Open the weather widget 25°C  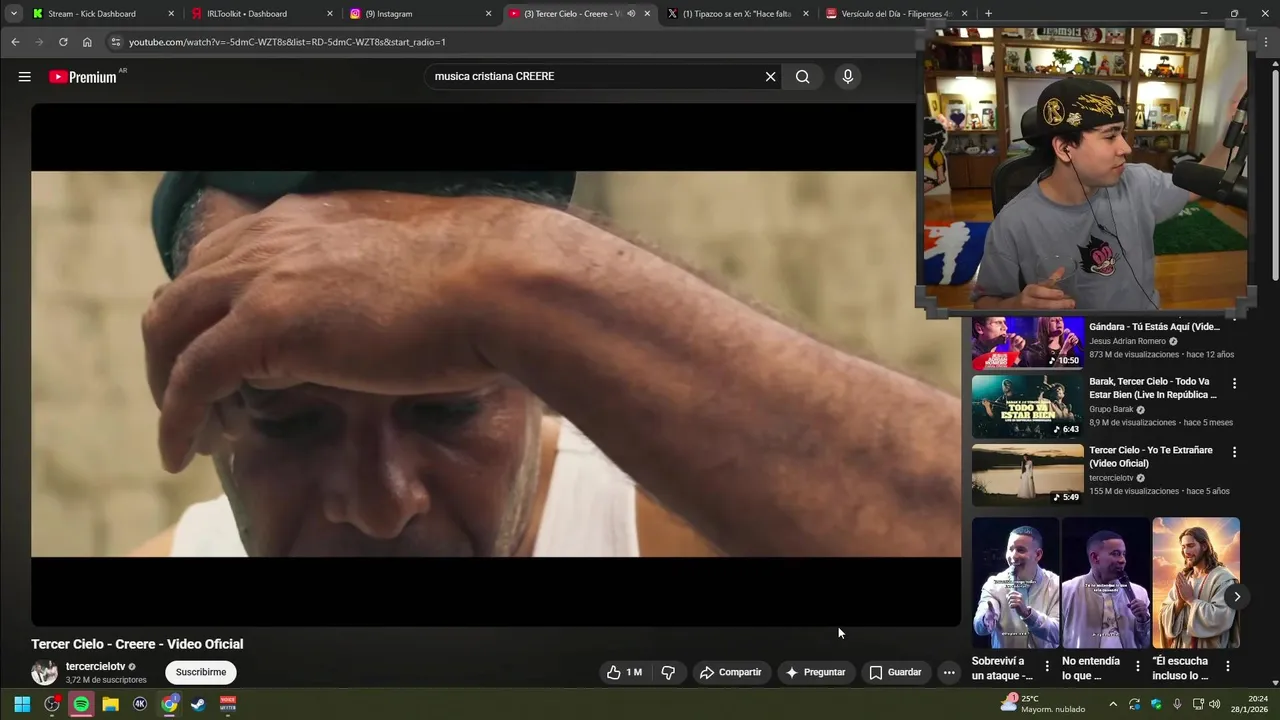1043,704
